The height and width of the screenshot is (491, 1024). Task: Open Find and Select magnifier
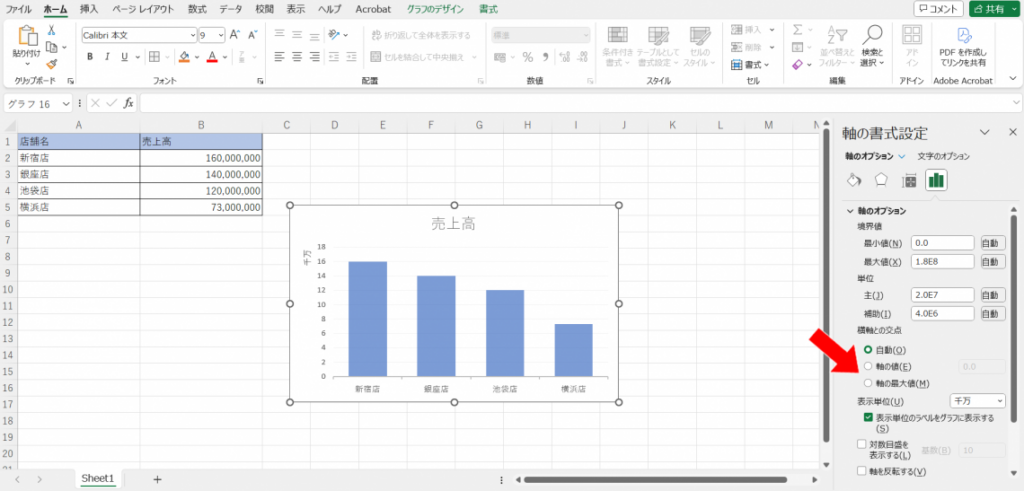[872, 35]
